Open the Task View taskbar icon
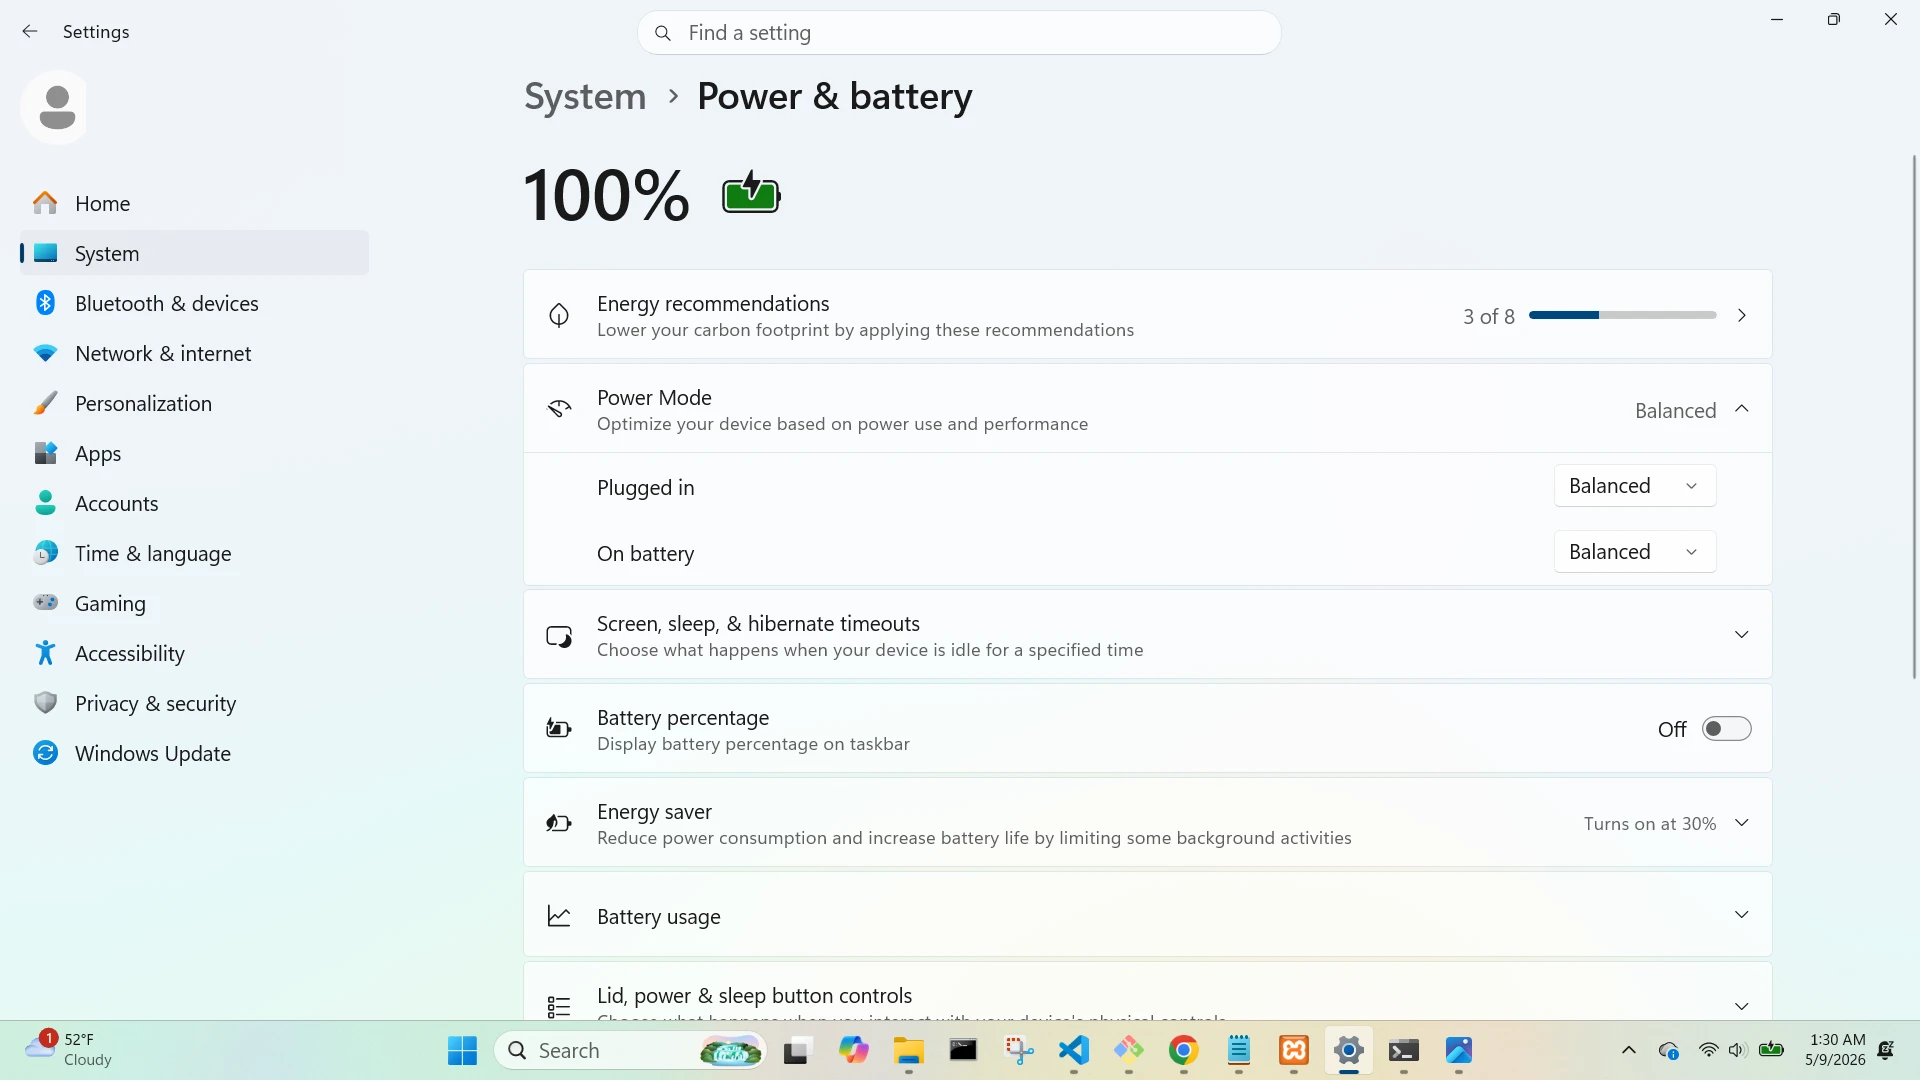This screenshot has width=1920, height=1080. 796,1051
